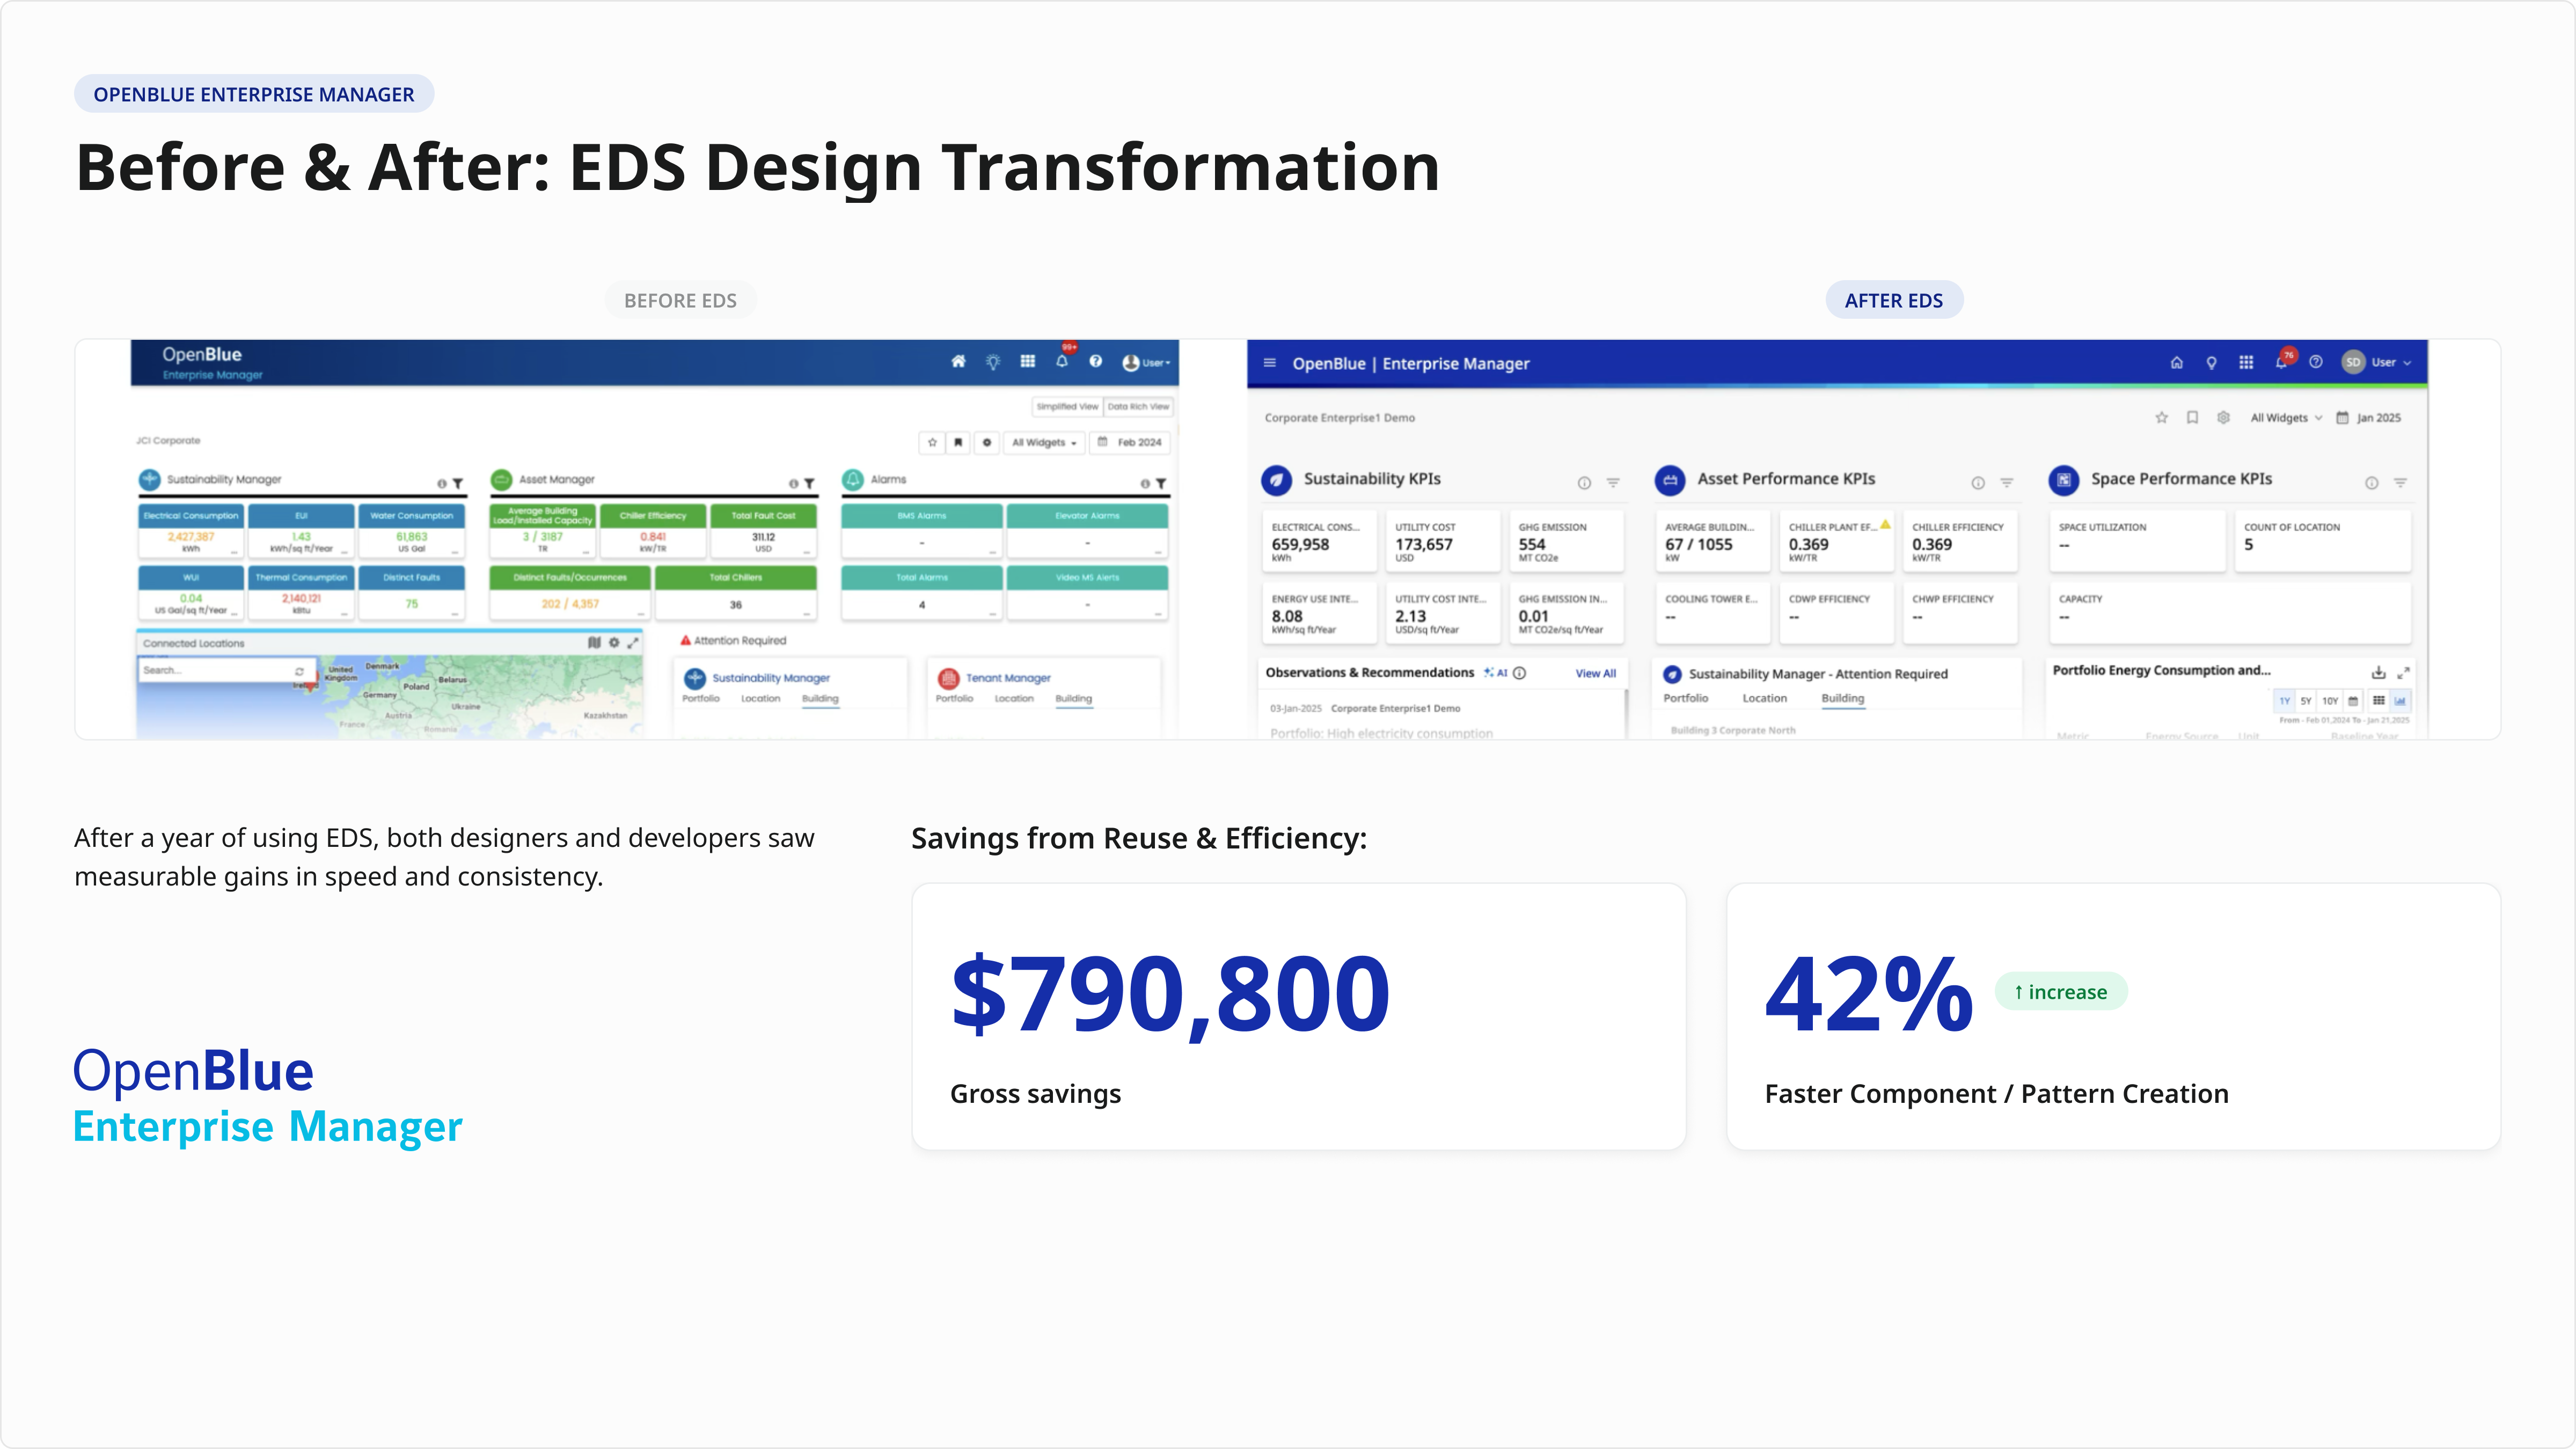The image size is (2576, 1449).
Task: Switch to Simplified View
Action: 1068,407
